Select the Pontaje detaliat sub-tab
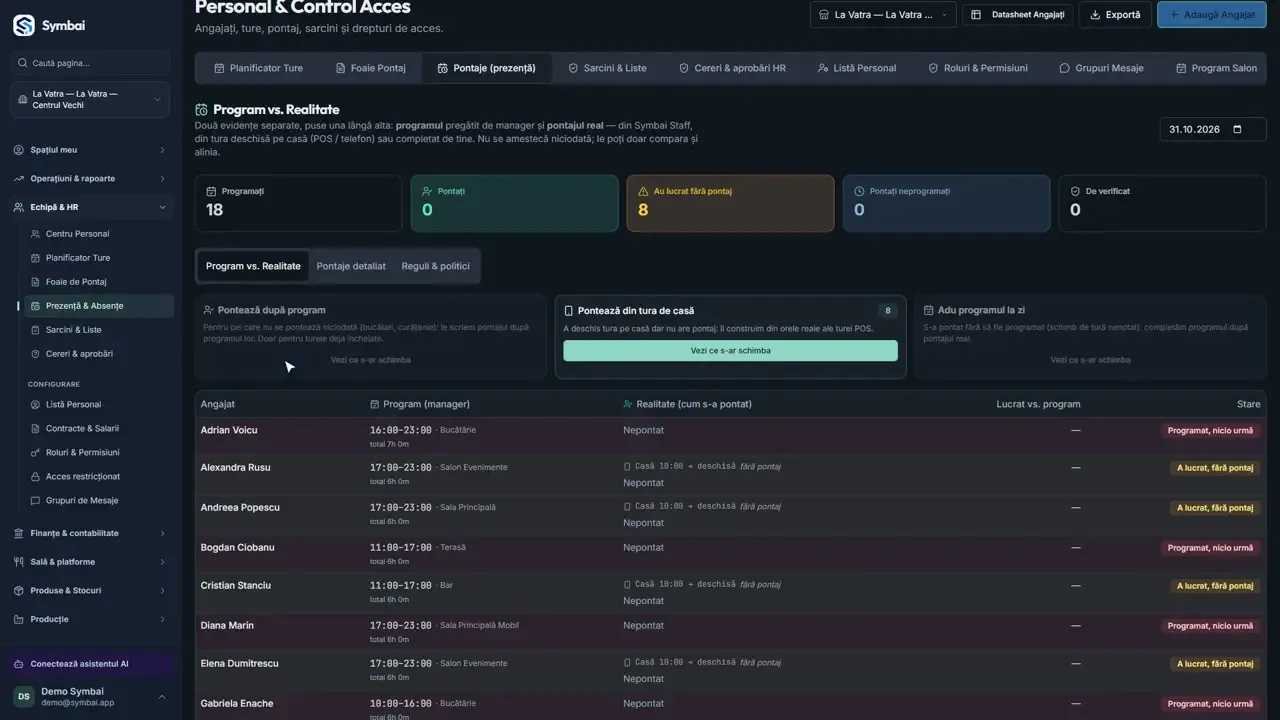This screenshot has height=720, width=1280. click(x=351, y=266)
